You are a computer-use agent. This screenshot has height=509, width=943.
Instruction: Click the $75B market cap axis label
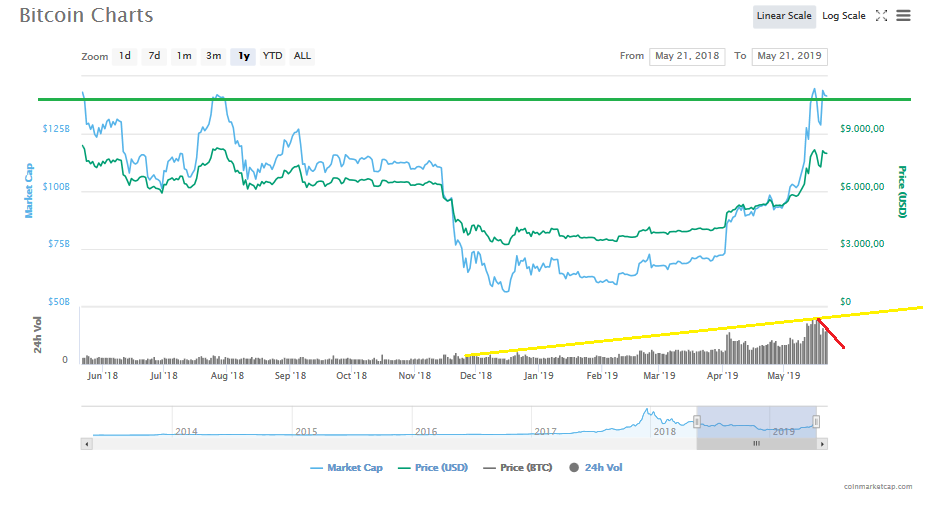pyautogui.click(x=59, y=244)
